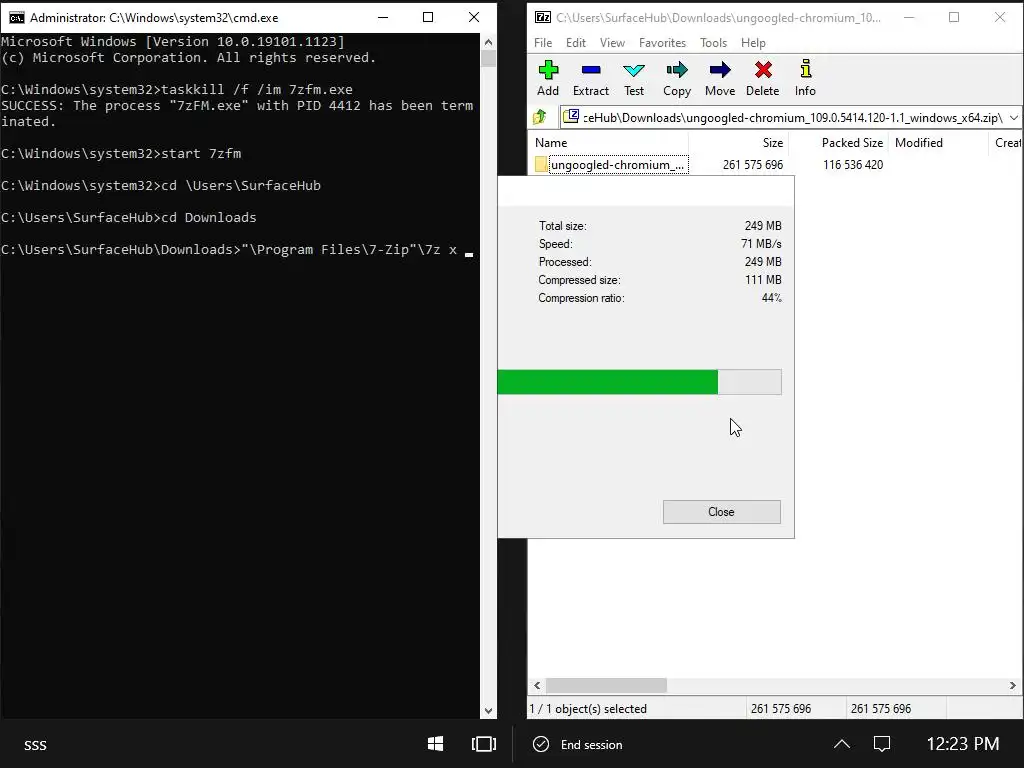1024x768 pixels.
Task: Open Task View in the taskbar
Action: [x=484, y=744]
